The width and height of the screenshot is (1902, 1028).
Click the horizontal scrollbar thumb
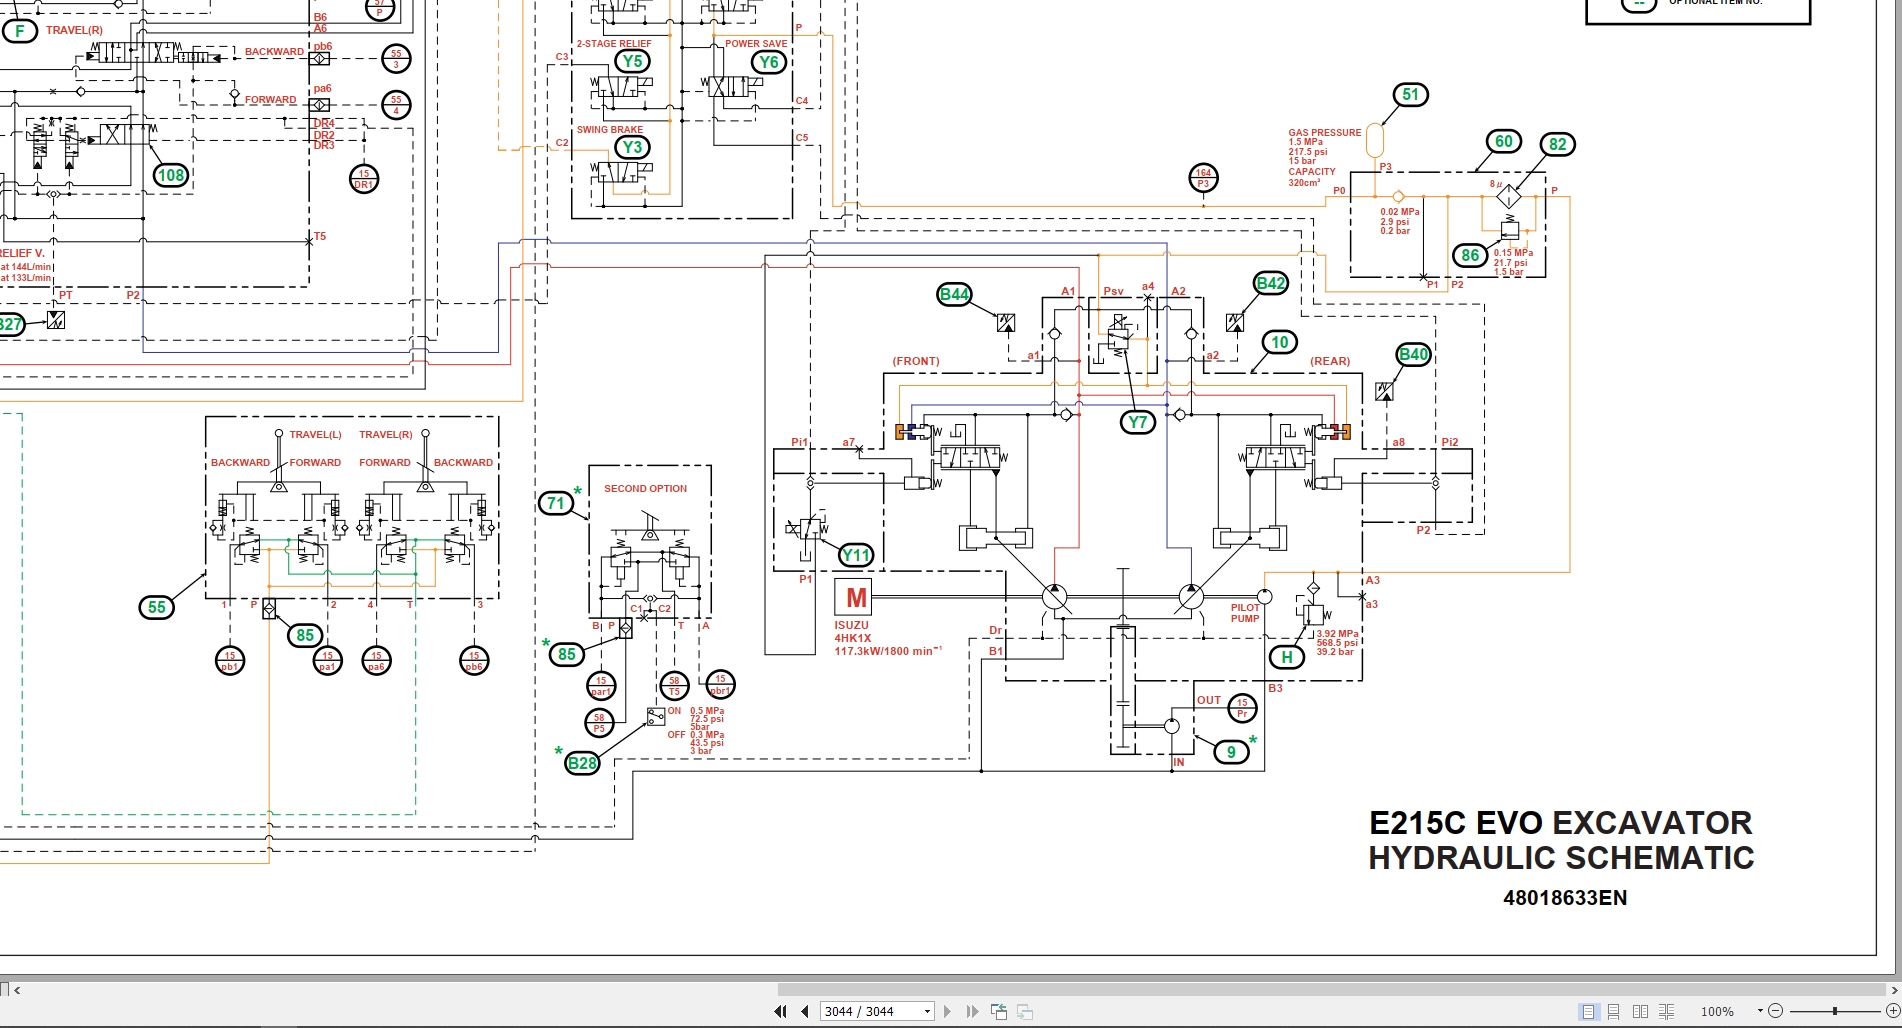point(1330,990)
